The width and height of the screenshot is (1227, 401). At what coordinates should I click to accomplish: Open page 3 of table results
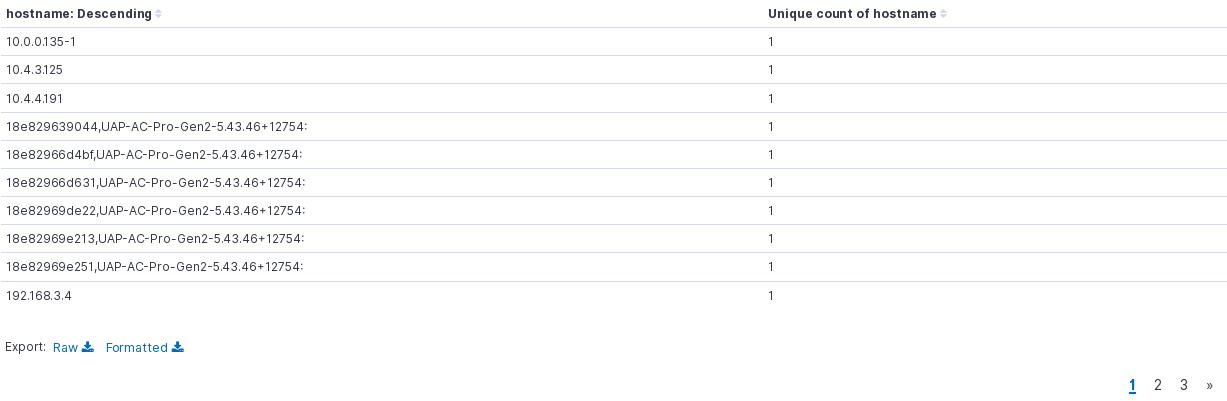click(1184, 385)
